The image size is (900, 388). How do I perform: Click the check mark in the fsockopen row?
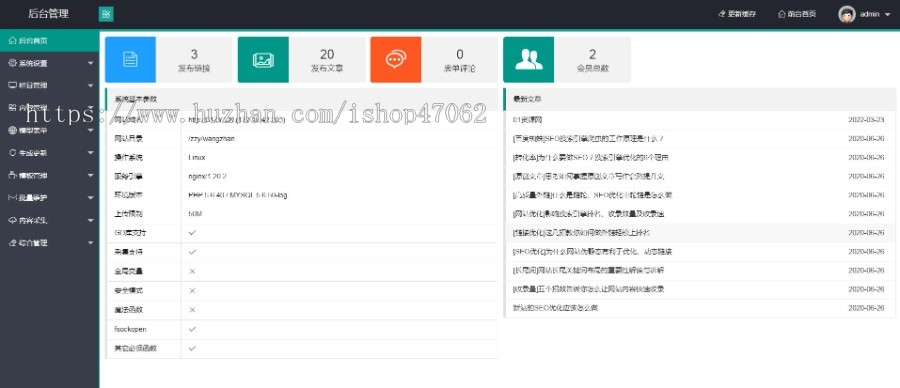click(192, 329)
